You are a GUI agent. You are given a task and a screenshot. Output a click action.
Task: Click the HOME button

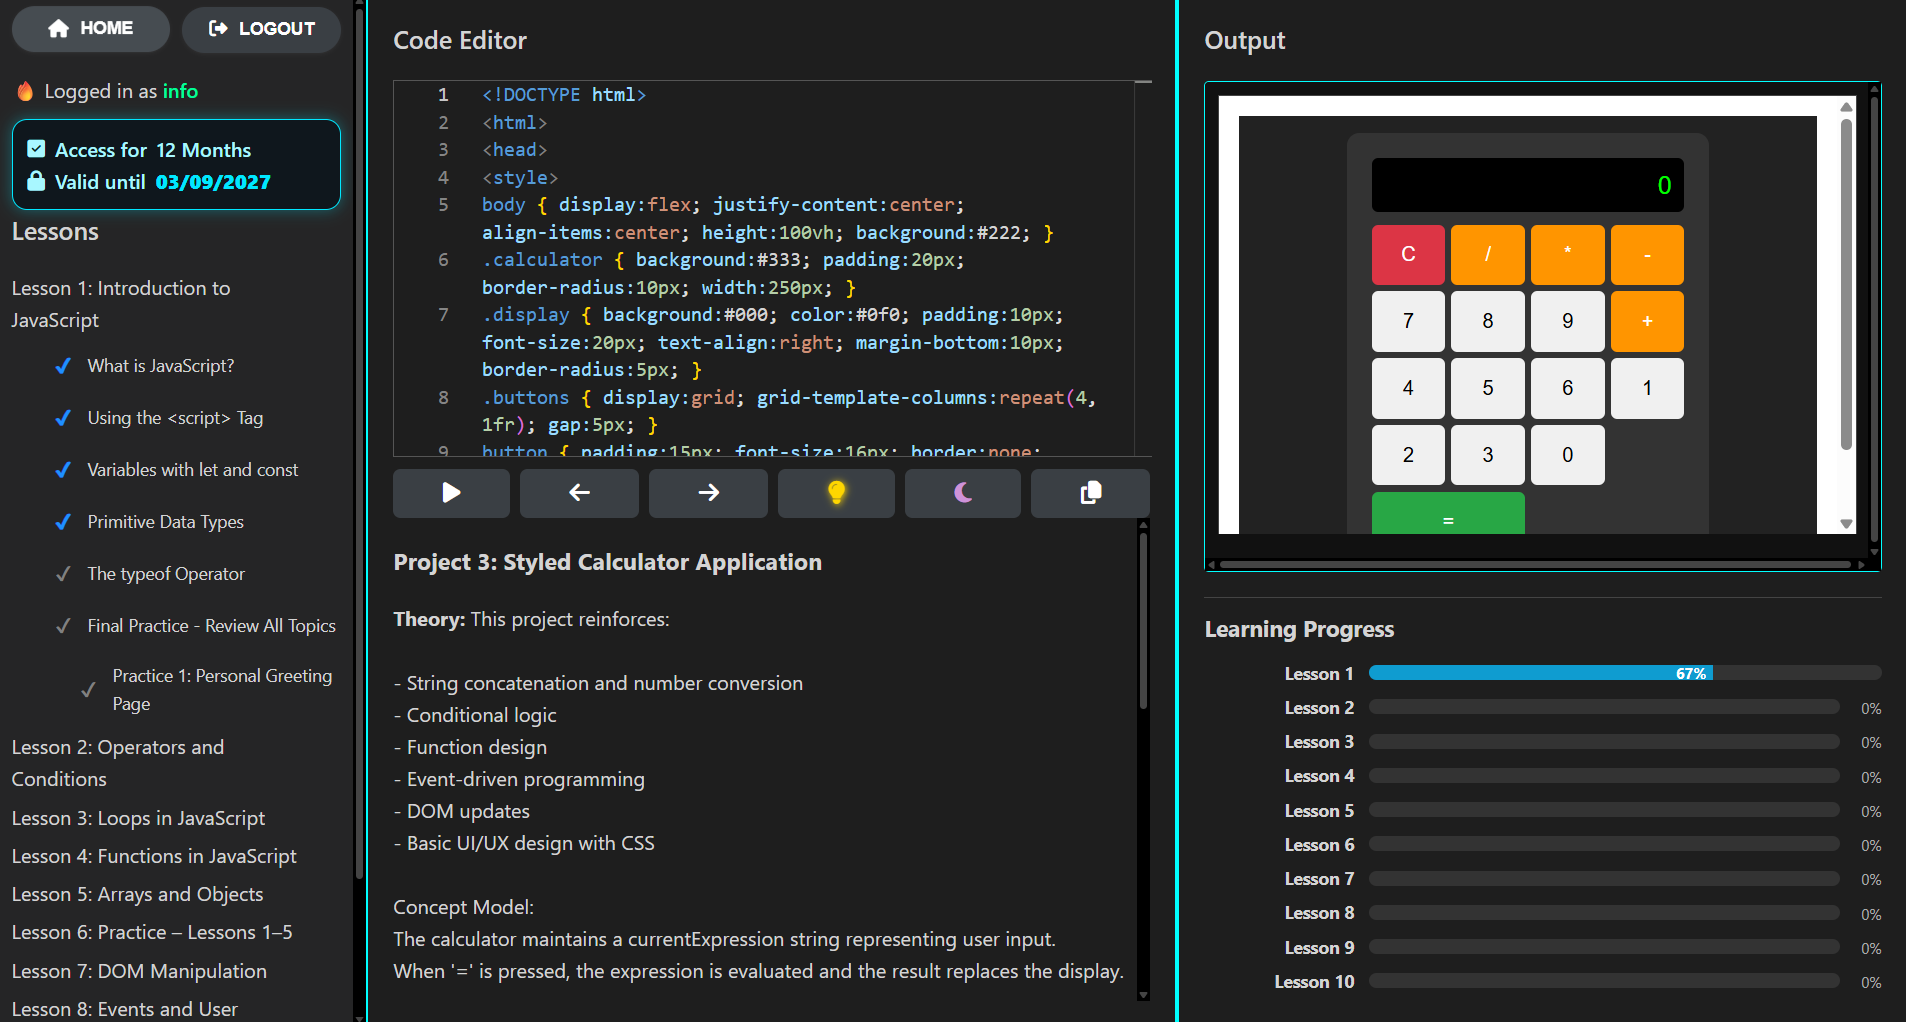pyautogui.click(x=90, y=28)
